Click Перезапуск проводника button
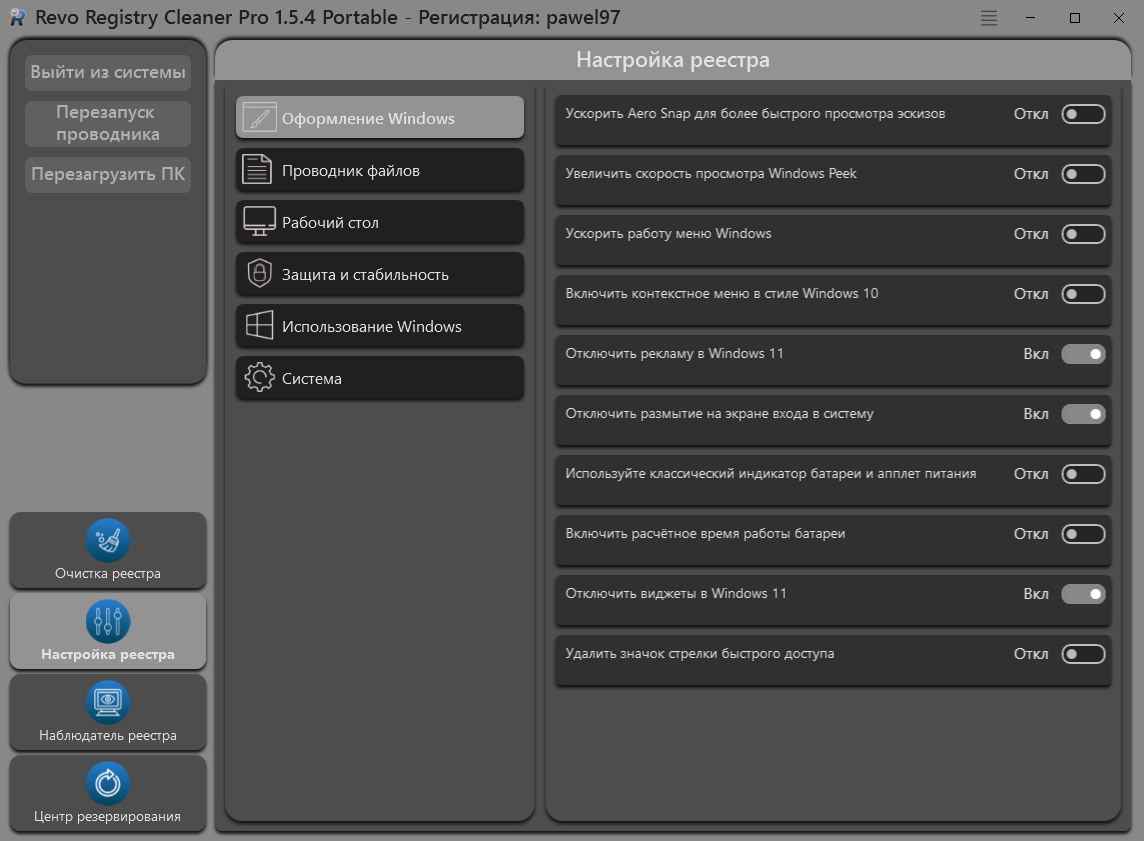The height and width of the screenshot is (841, 1144). [108, 123]
